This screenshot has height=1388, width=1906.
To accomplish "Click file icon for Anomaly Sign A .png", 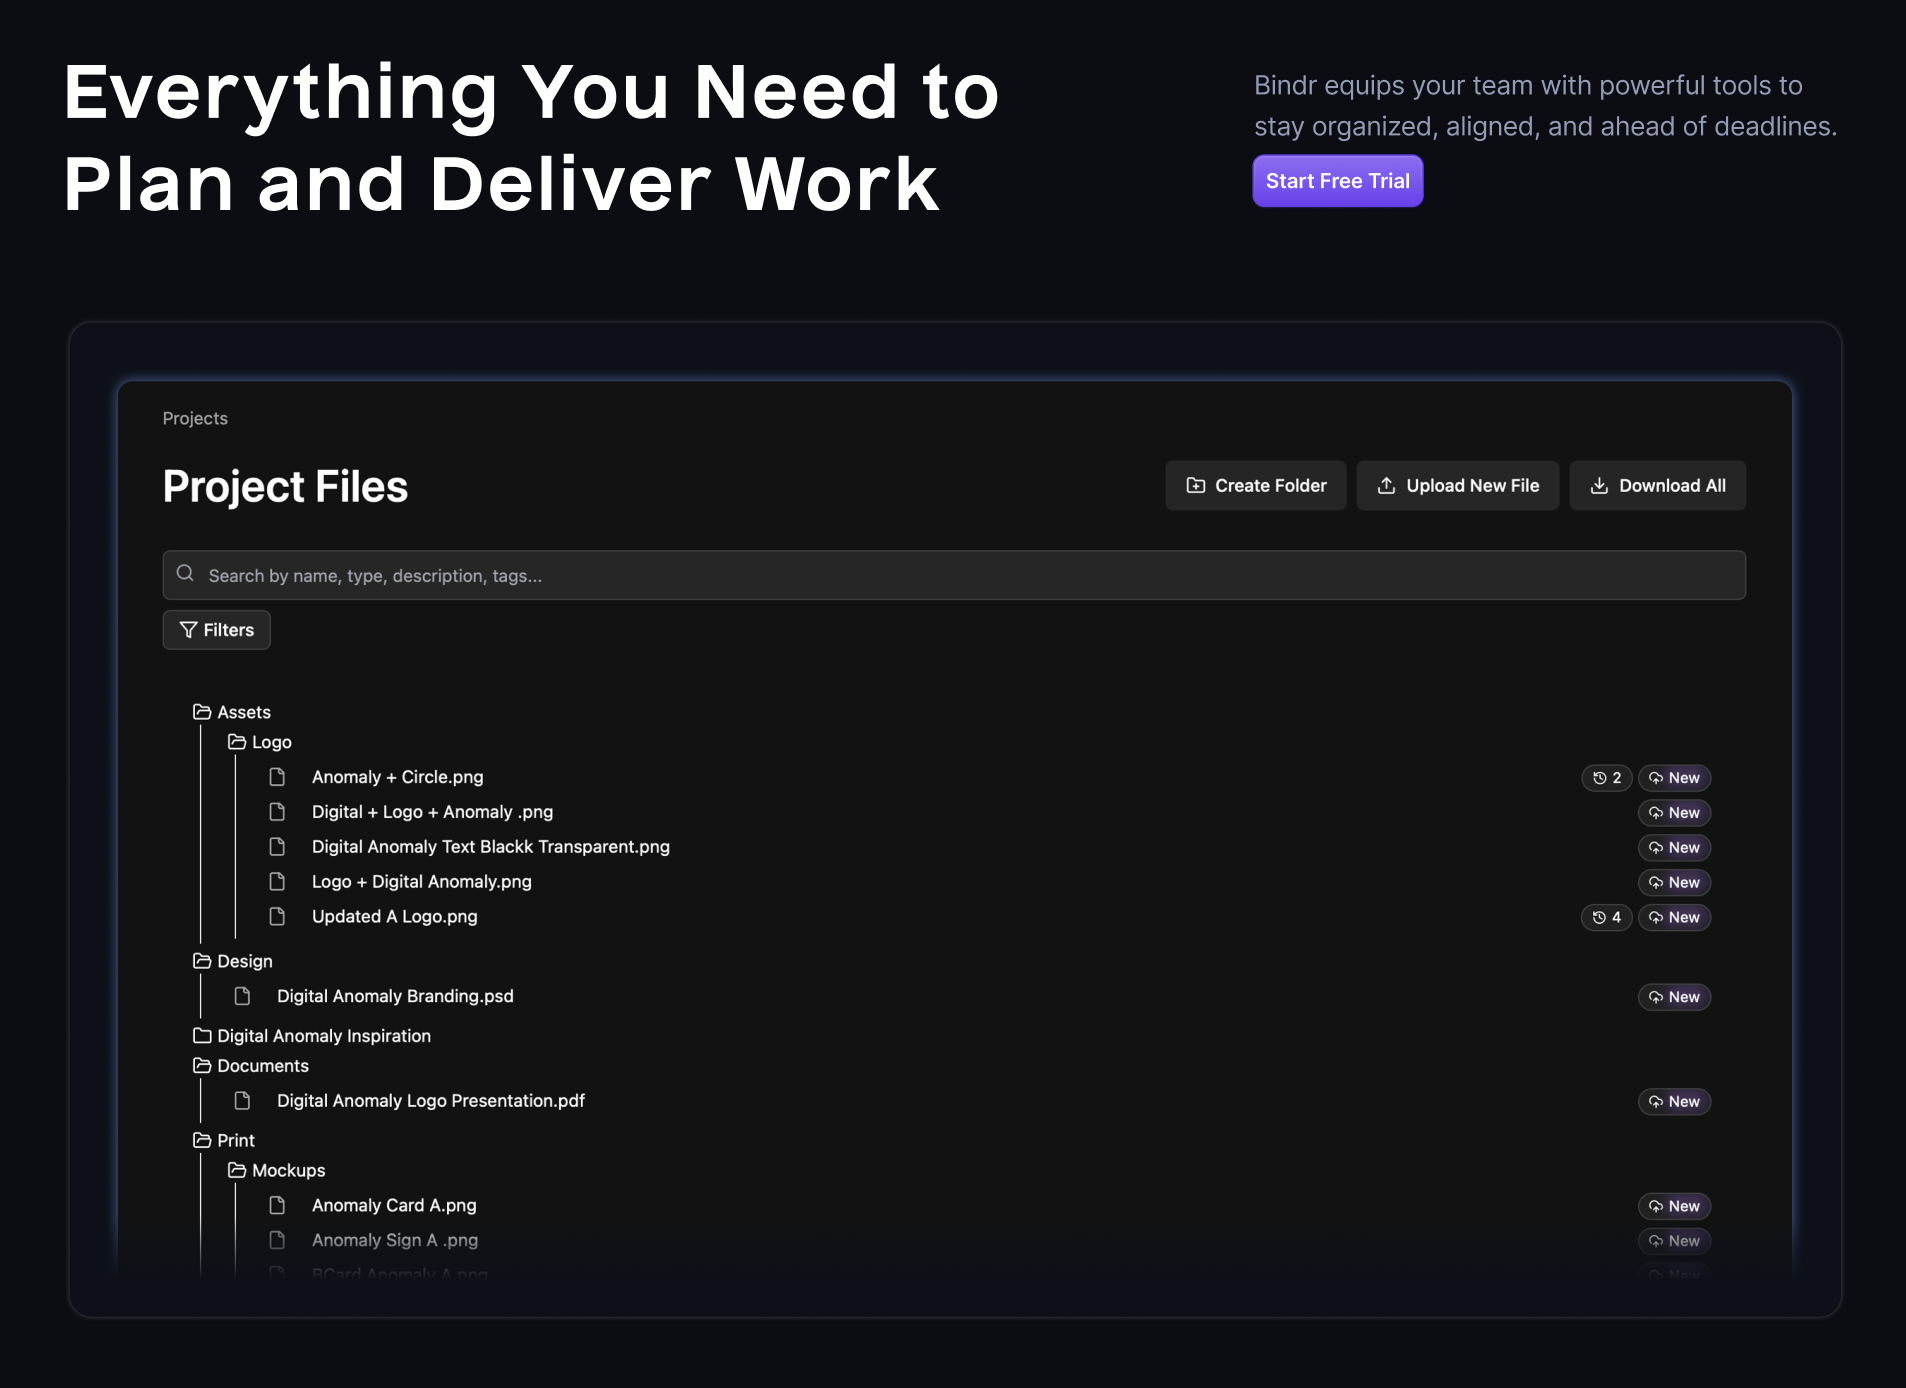I will [x=277, y=1240].
